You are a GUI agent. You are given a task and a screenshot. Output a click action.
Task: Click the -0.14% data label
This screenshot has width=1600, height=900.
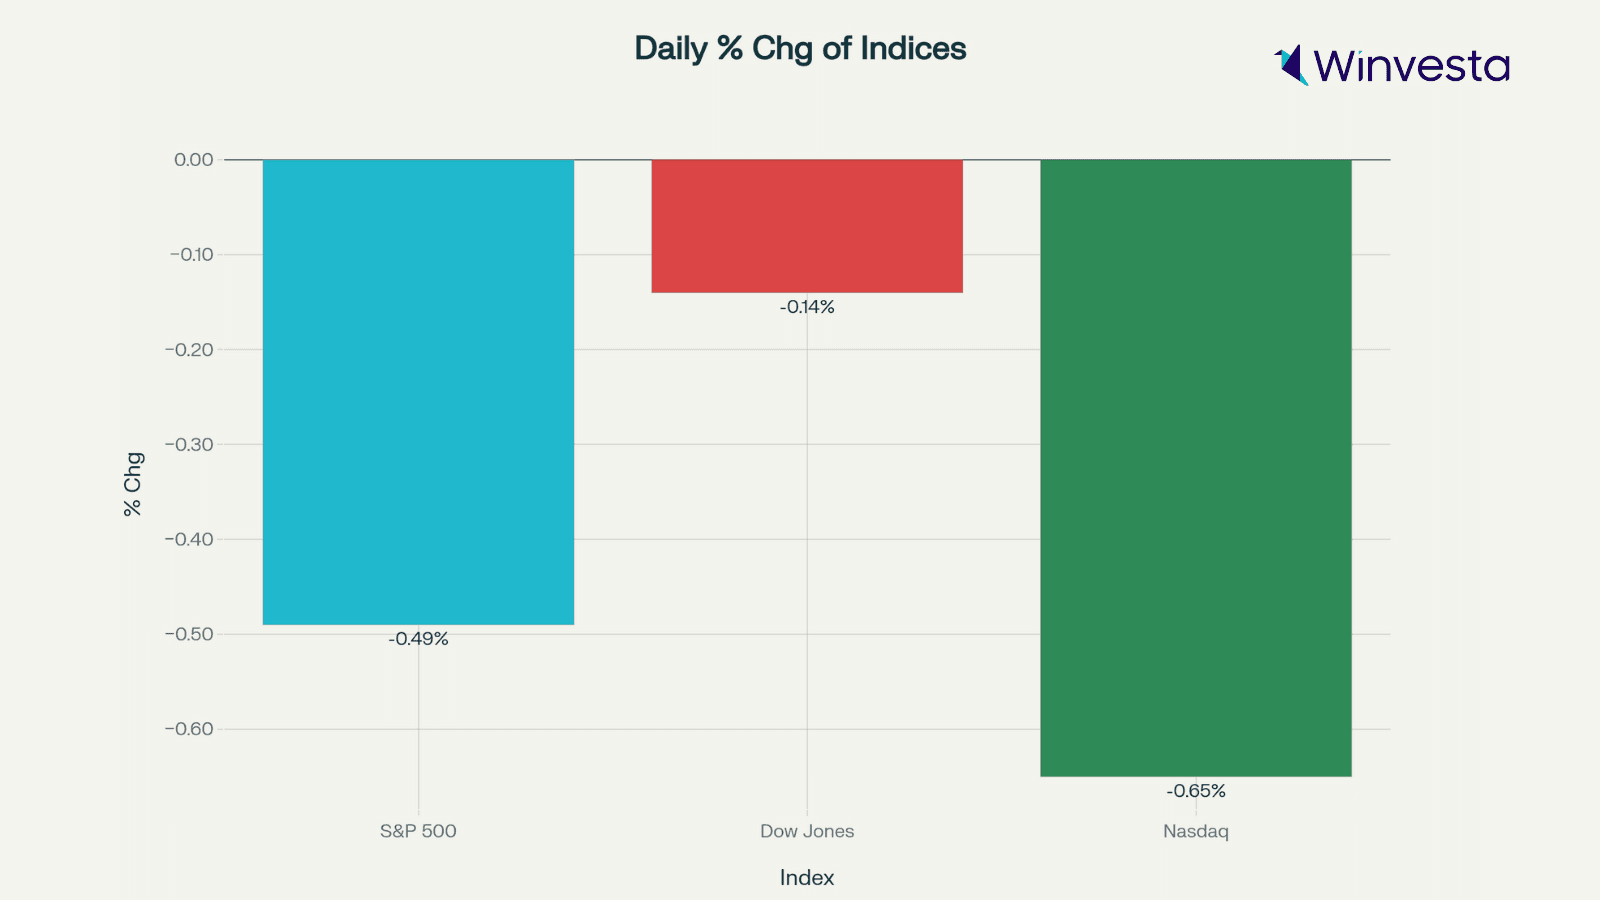pos(807,307)
